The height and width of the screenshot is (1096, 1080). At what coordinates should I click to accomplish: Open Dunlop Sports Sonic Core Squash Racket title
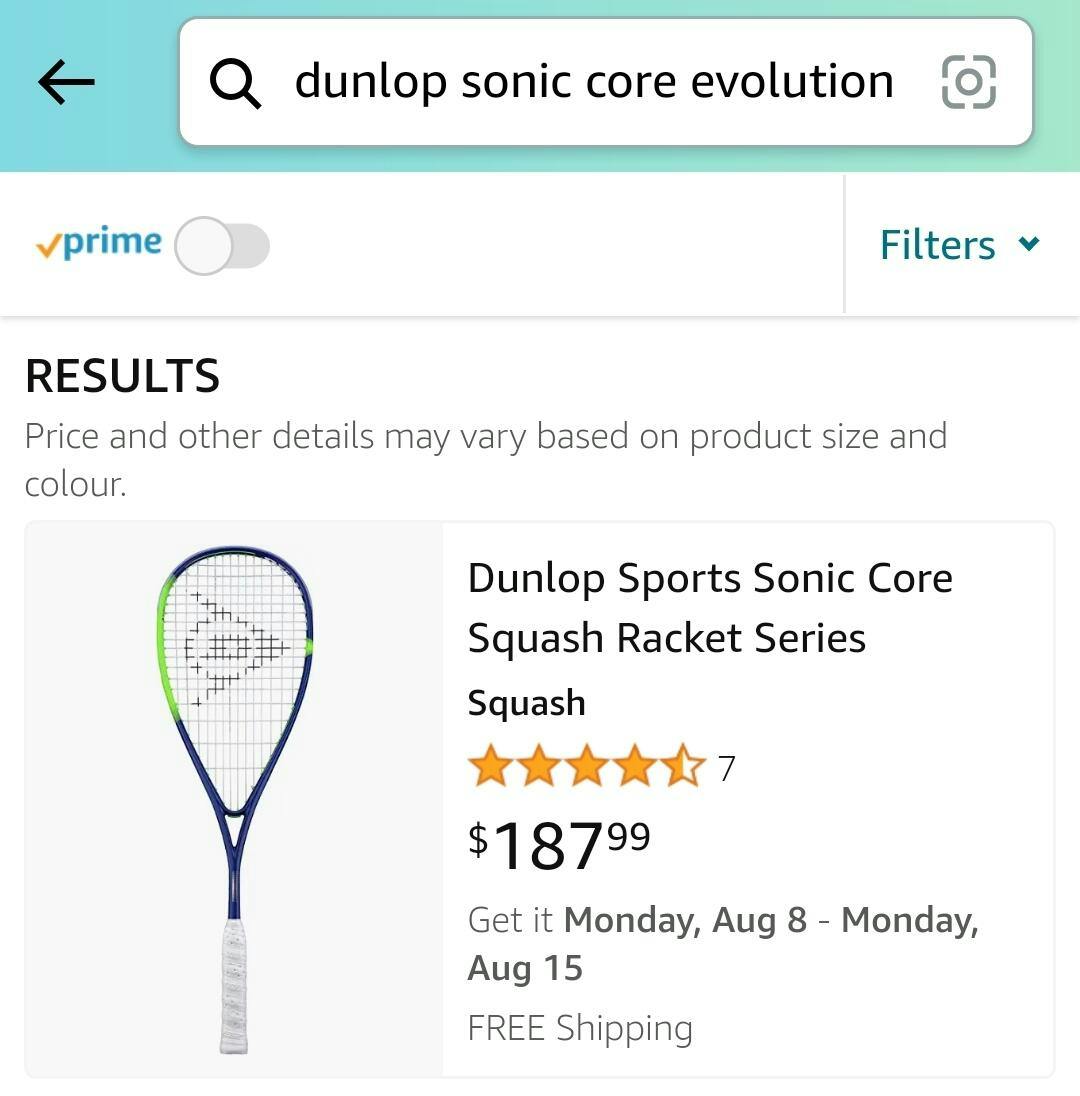click(x=709, y=607)
